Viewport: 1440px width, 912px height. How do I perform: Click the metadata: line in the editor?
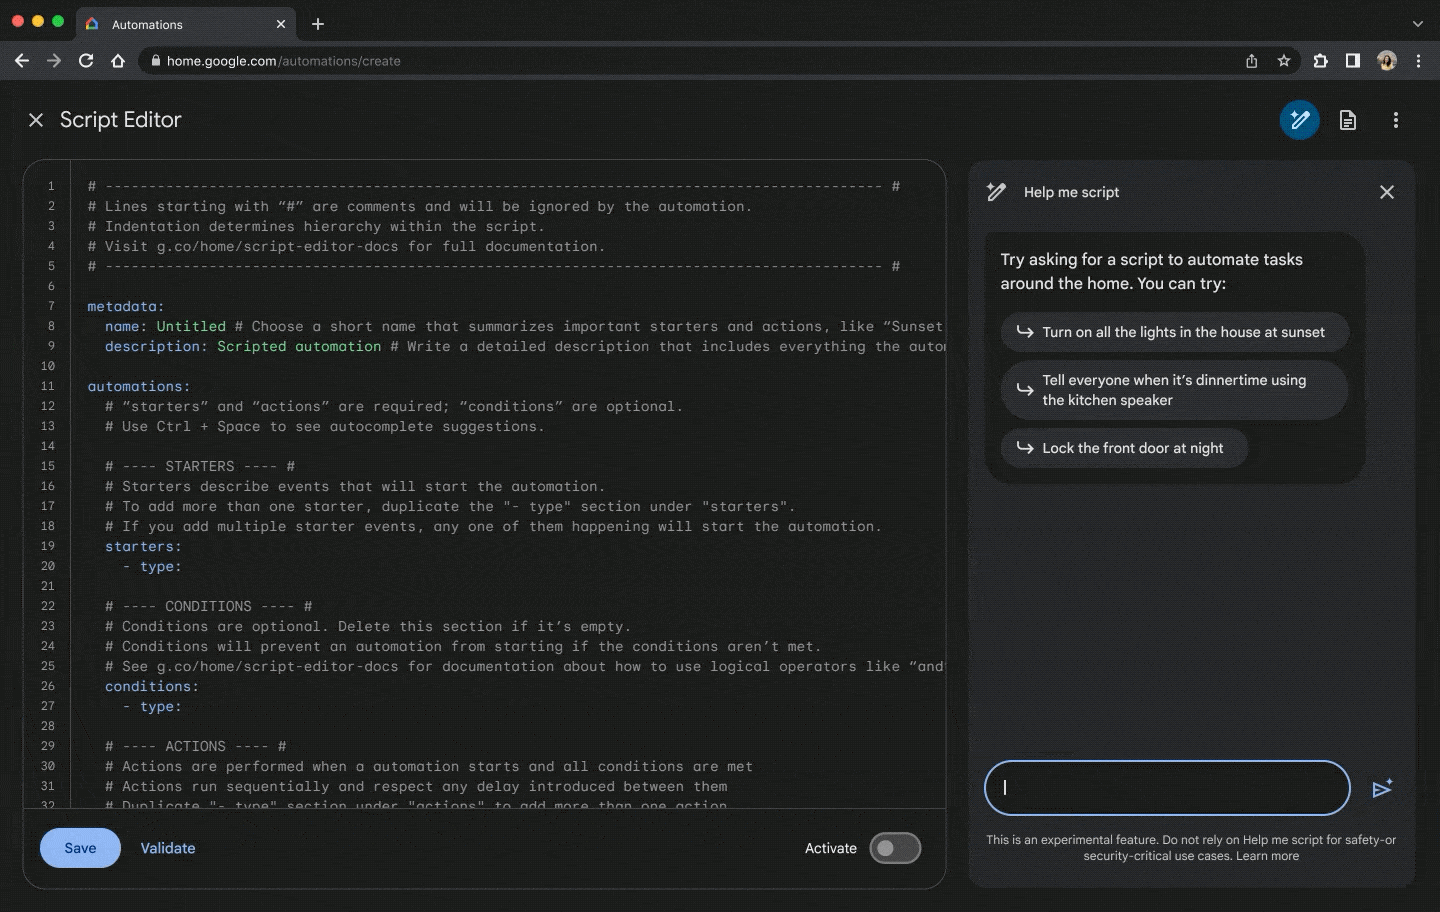[125, 306]
